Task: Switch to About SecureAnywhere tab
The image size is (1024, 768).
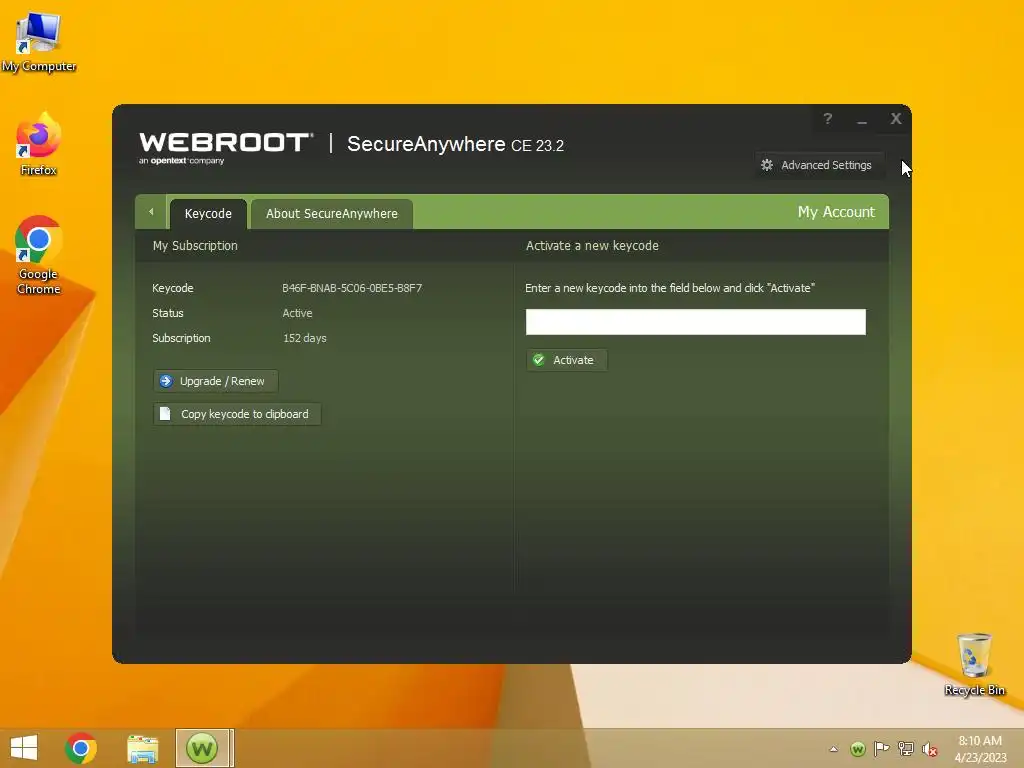Action: coord(332,214)
